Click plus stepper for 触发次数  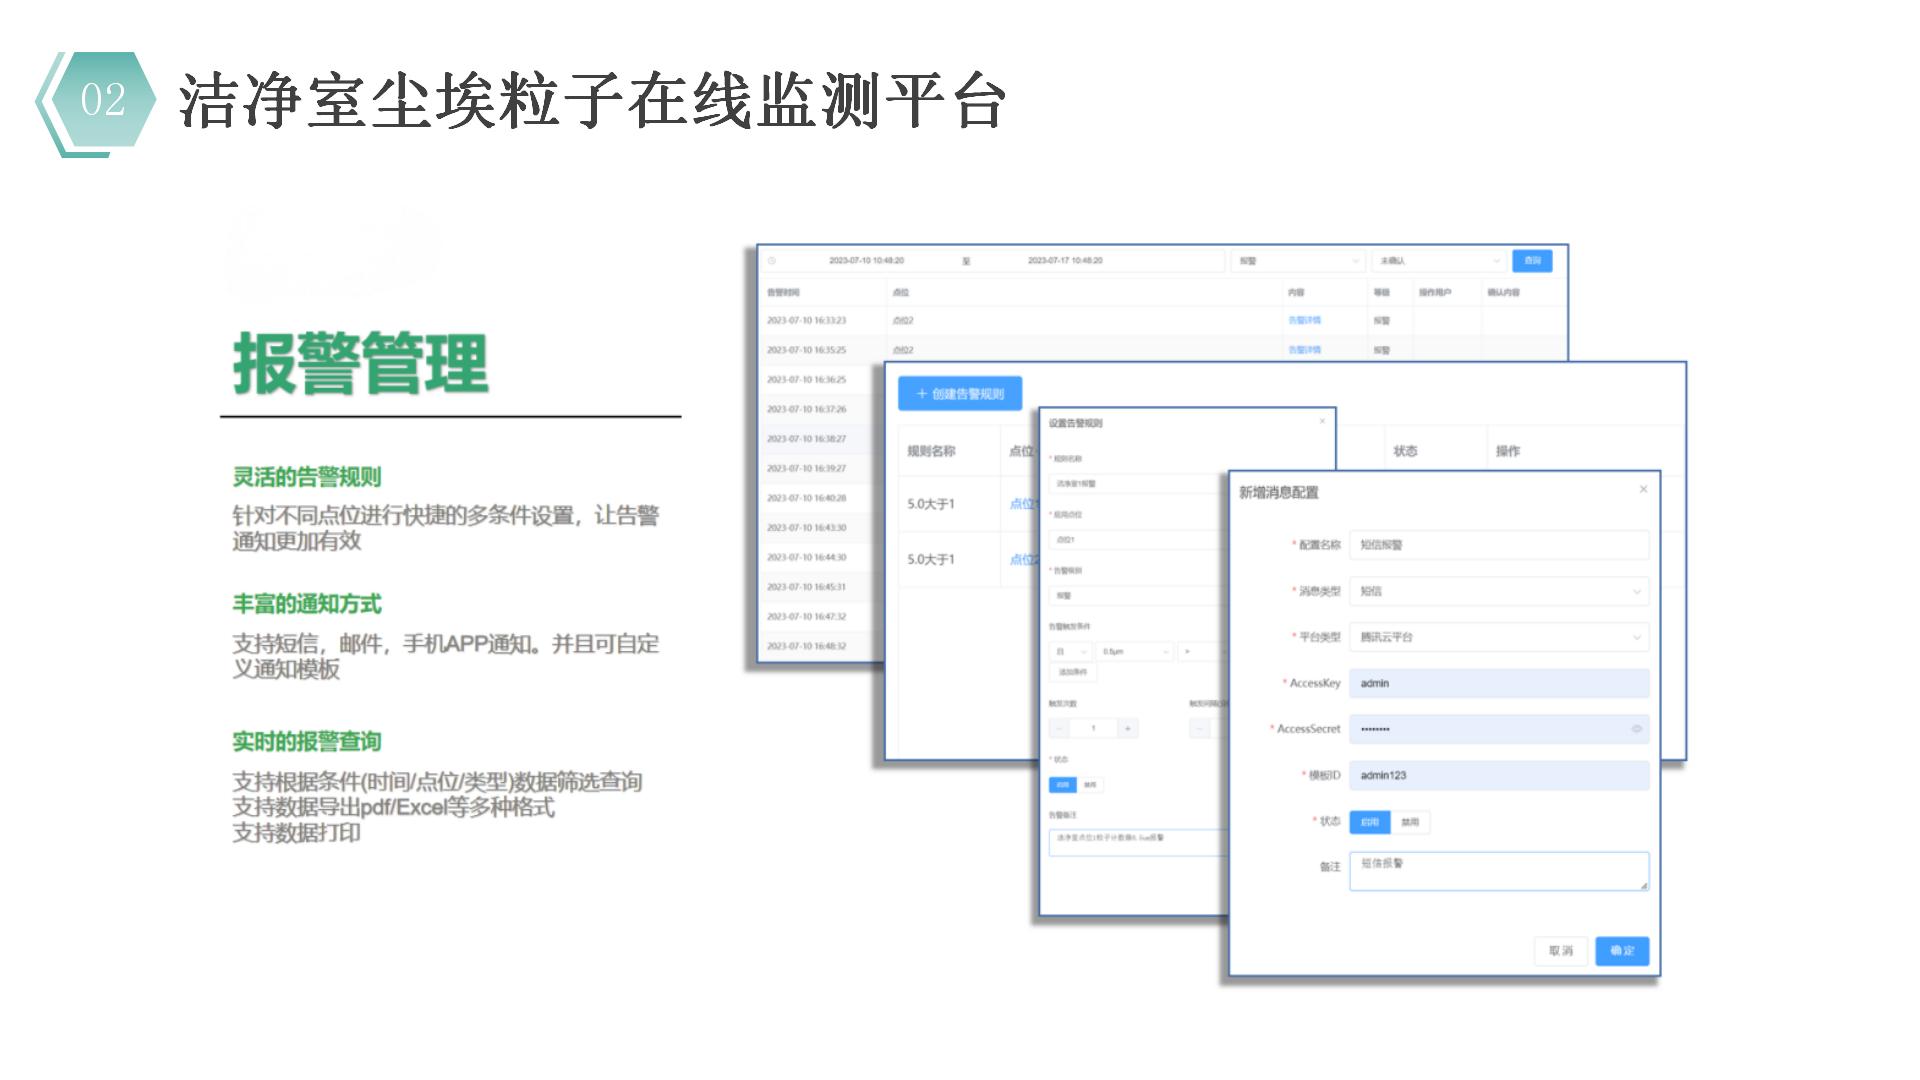click(1127, 729)
